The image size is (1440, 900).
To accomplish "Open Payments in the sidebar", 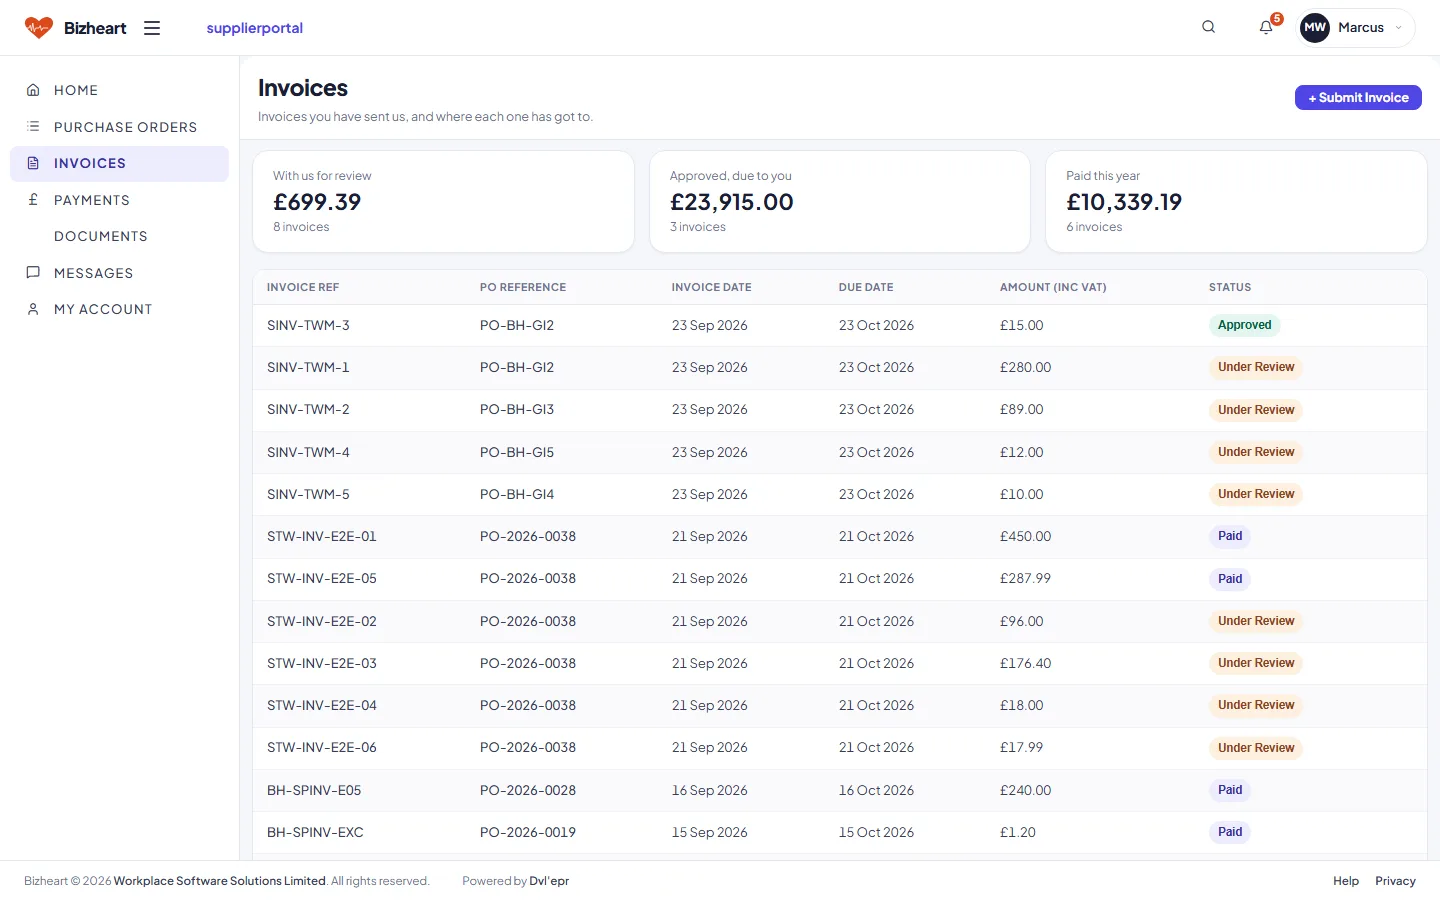I will (x=119, y=200).
